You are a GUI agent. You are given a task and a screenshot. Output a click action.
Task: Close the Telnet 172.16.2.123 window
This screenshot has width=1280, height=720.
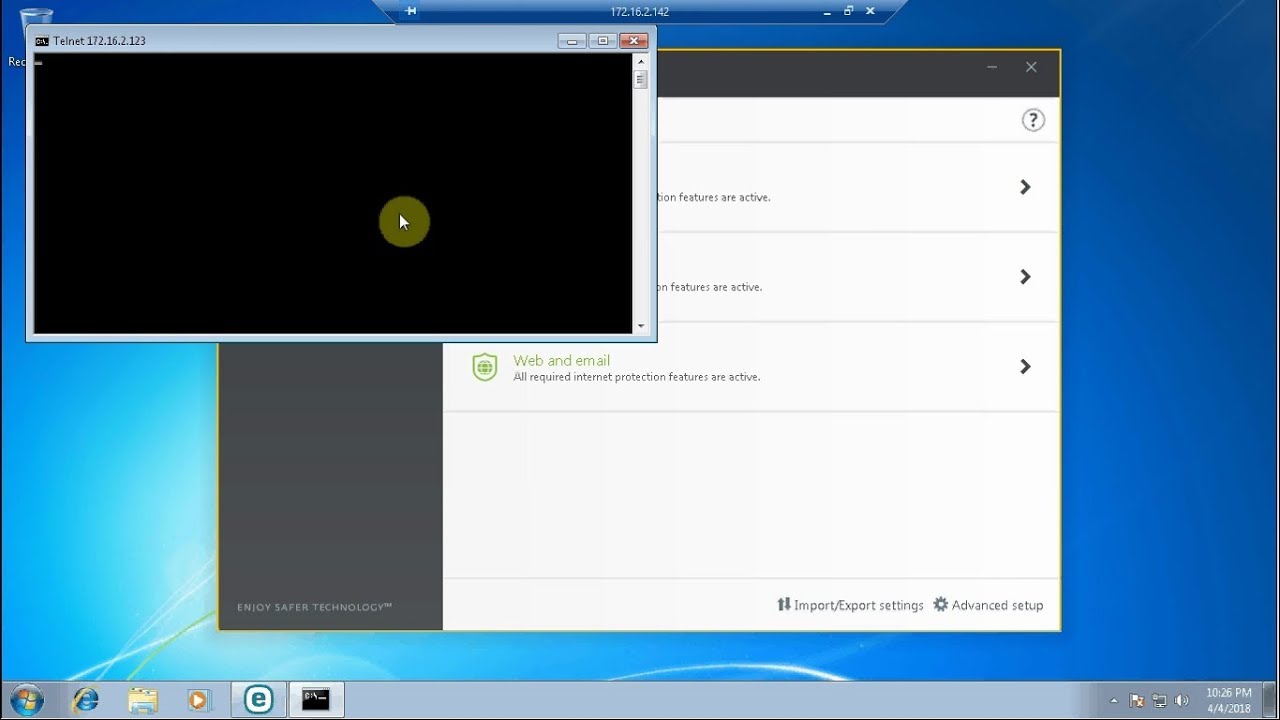(634, 41)
